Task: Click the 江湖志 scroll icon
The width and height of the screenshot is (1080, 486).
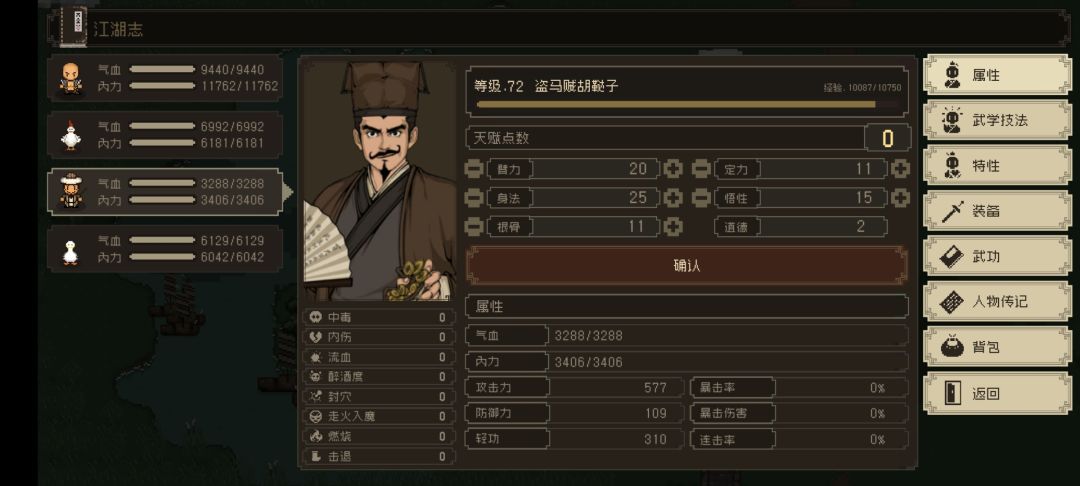Action: (73, 27)
